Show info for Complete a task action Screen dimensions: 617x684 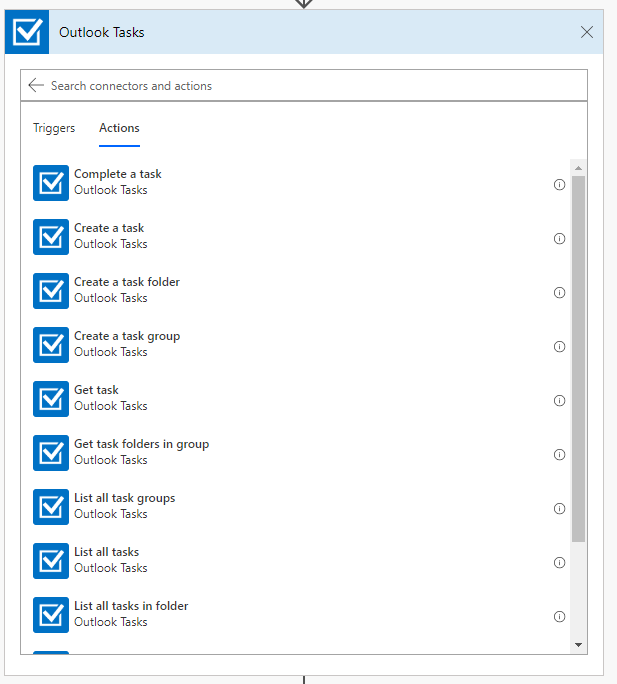[559, 185]
